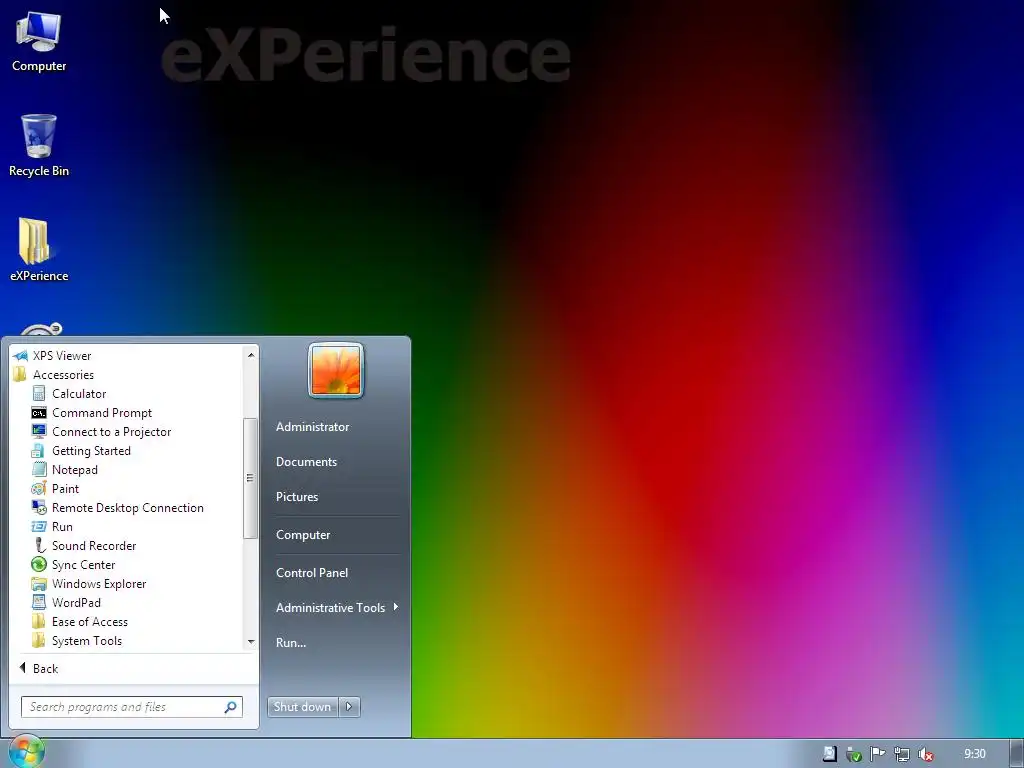
Task: Launch Sound Recorder
Action: click(93, 545)
